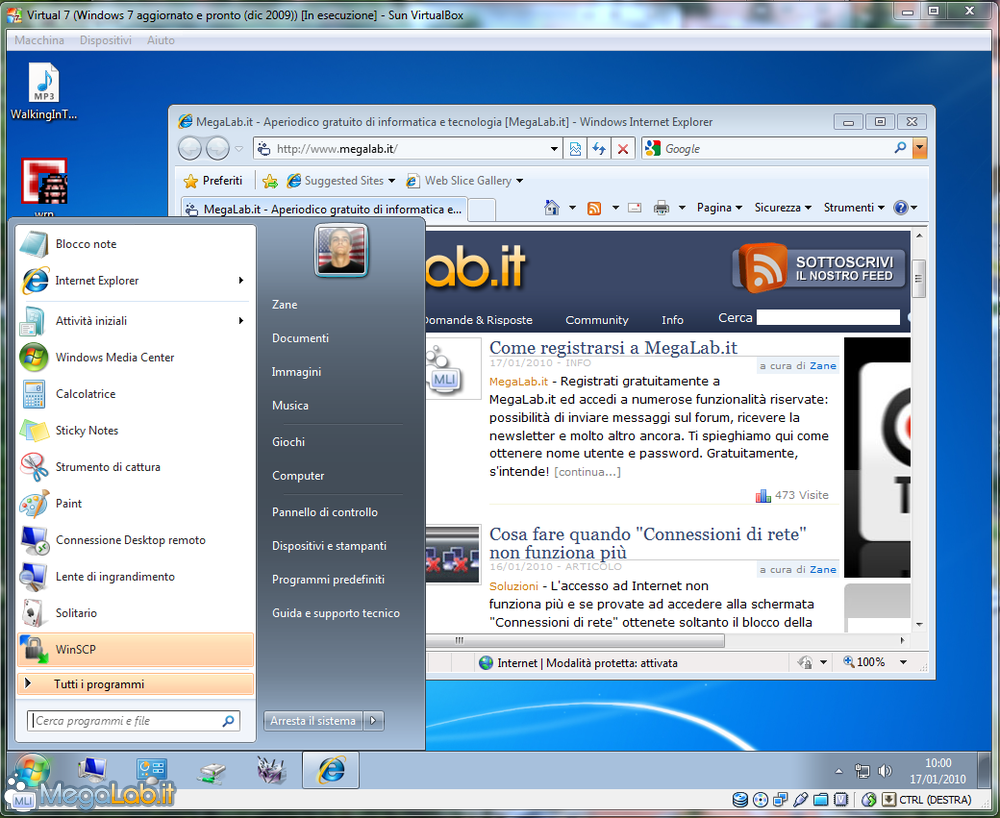
Task: Open Computer in Start menu
Action: [298, 476]
